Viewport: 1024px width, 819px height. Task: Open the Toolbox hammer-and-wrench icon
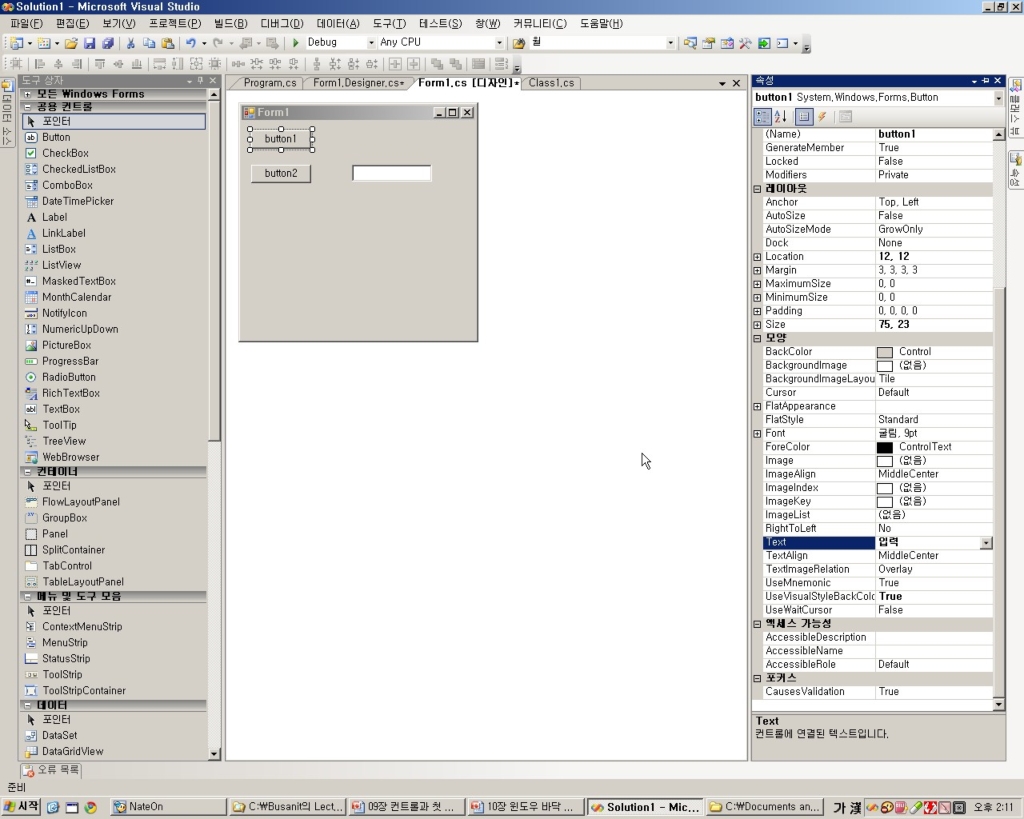point(745,43)
